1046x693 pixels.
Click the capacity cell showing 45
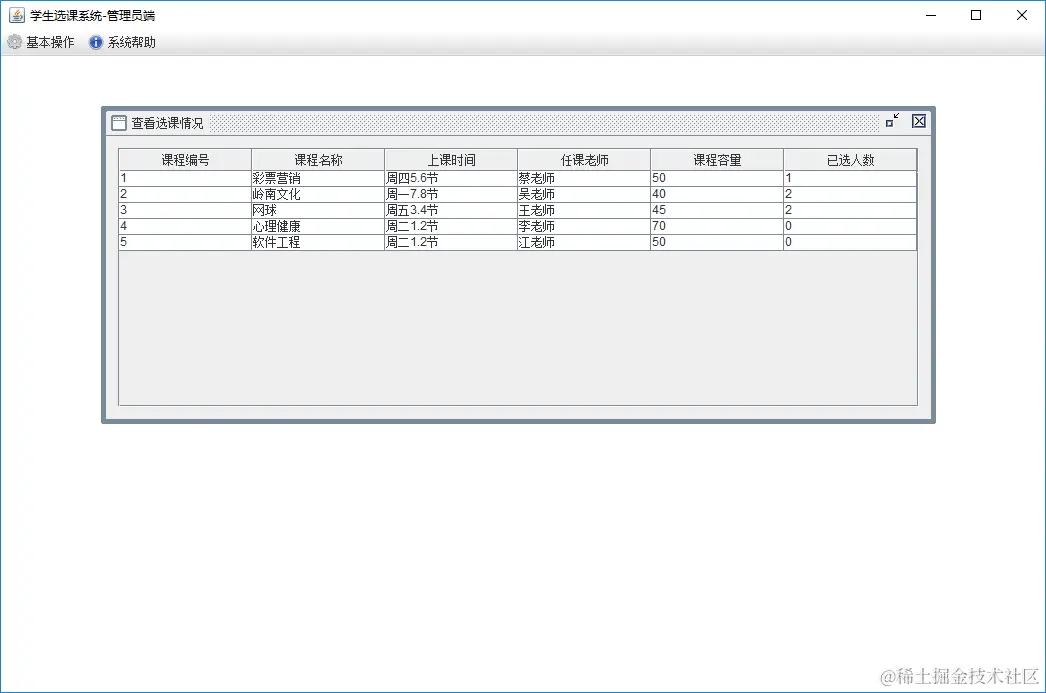pos(716,210)
